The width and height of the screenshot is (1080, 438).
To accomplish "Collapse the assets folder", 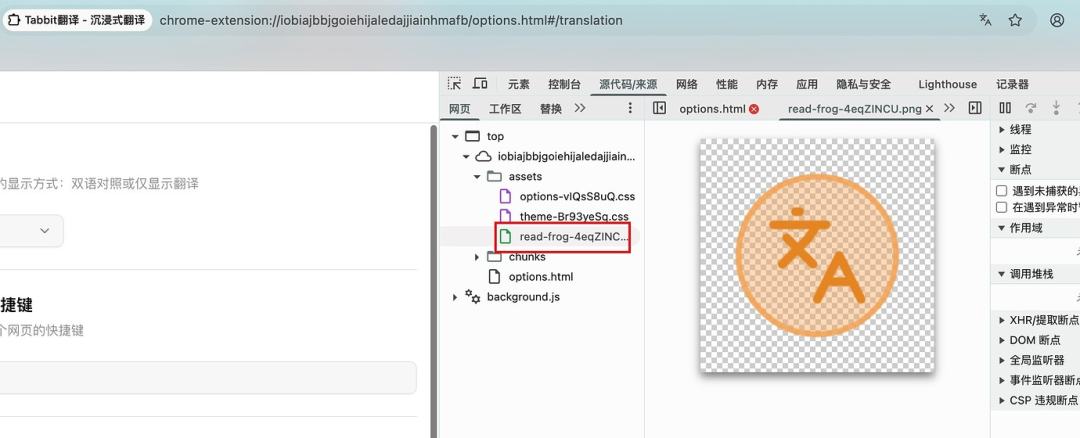I will point(477,177).
